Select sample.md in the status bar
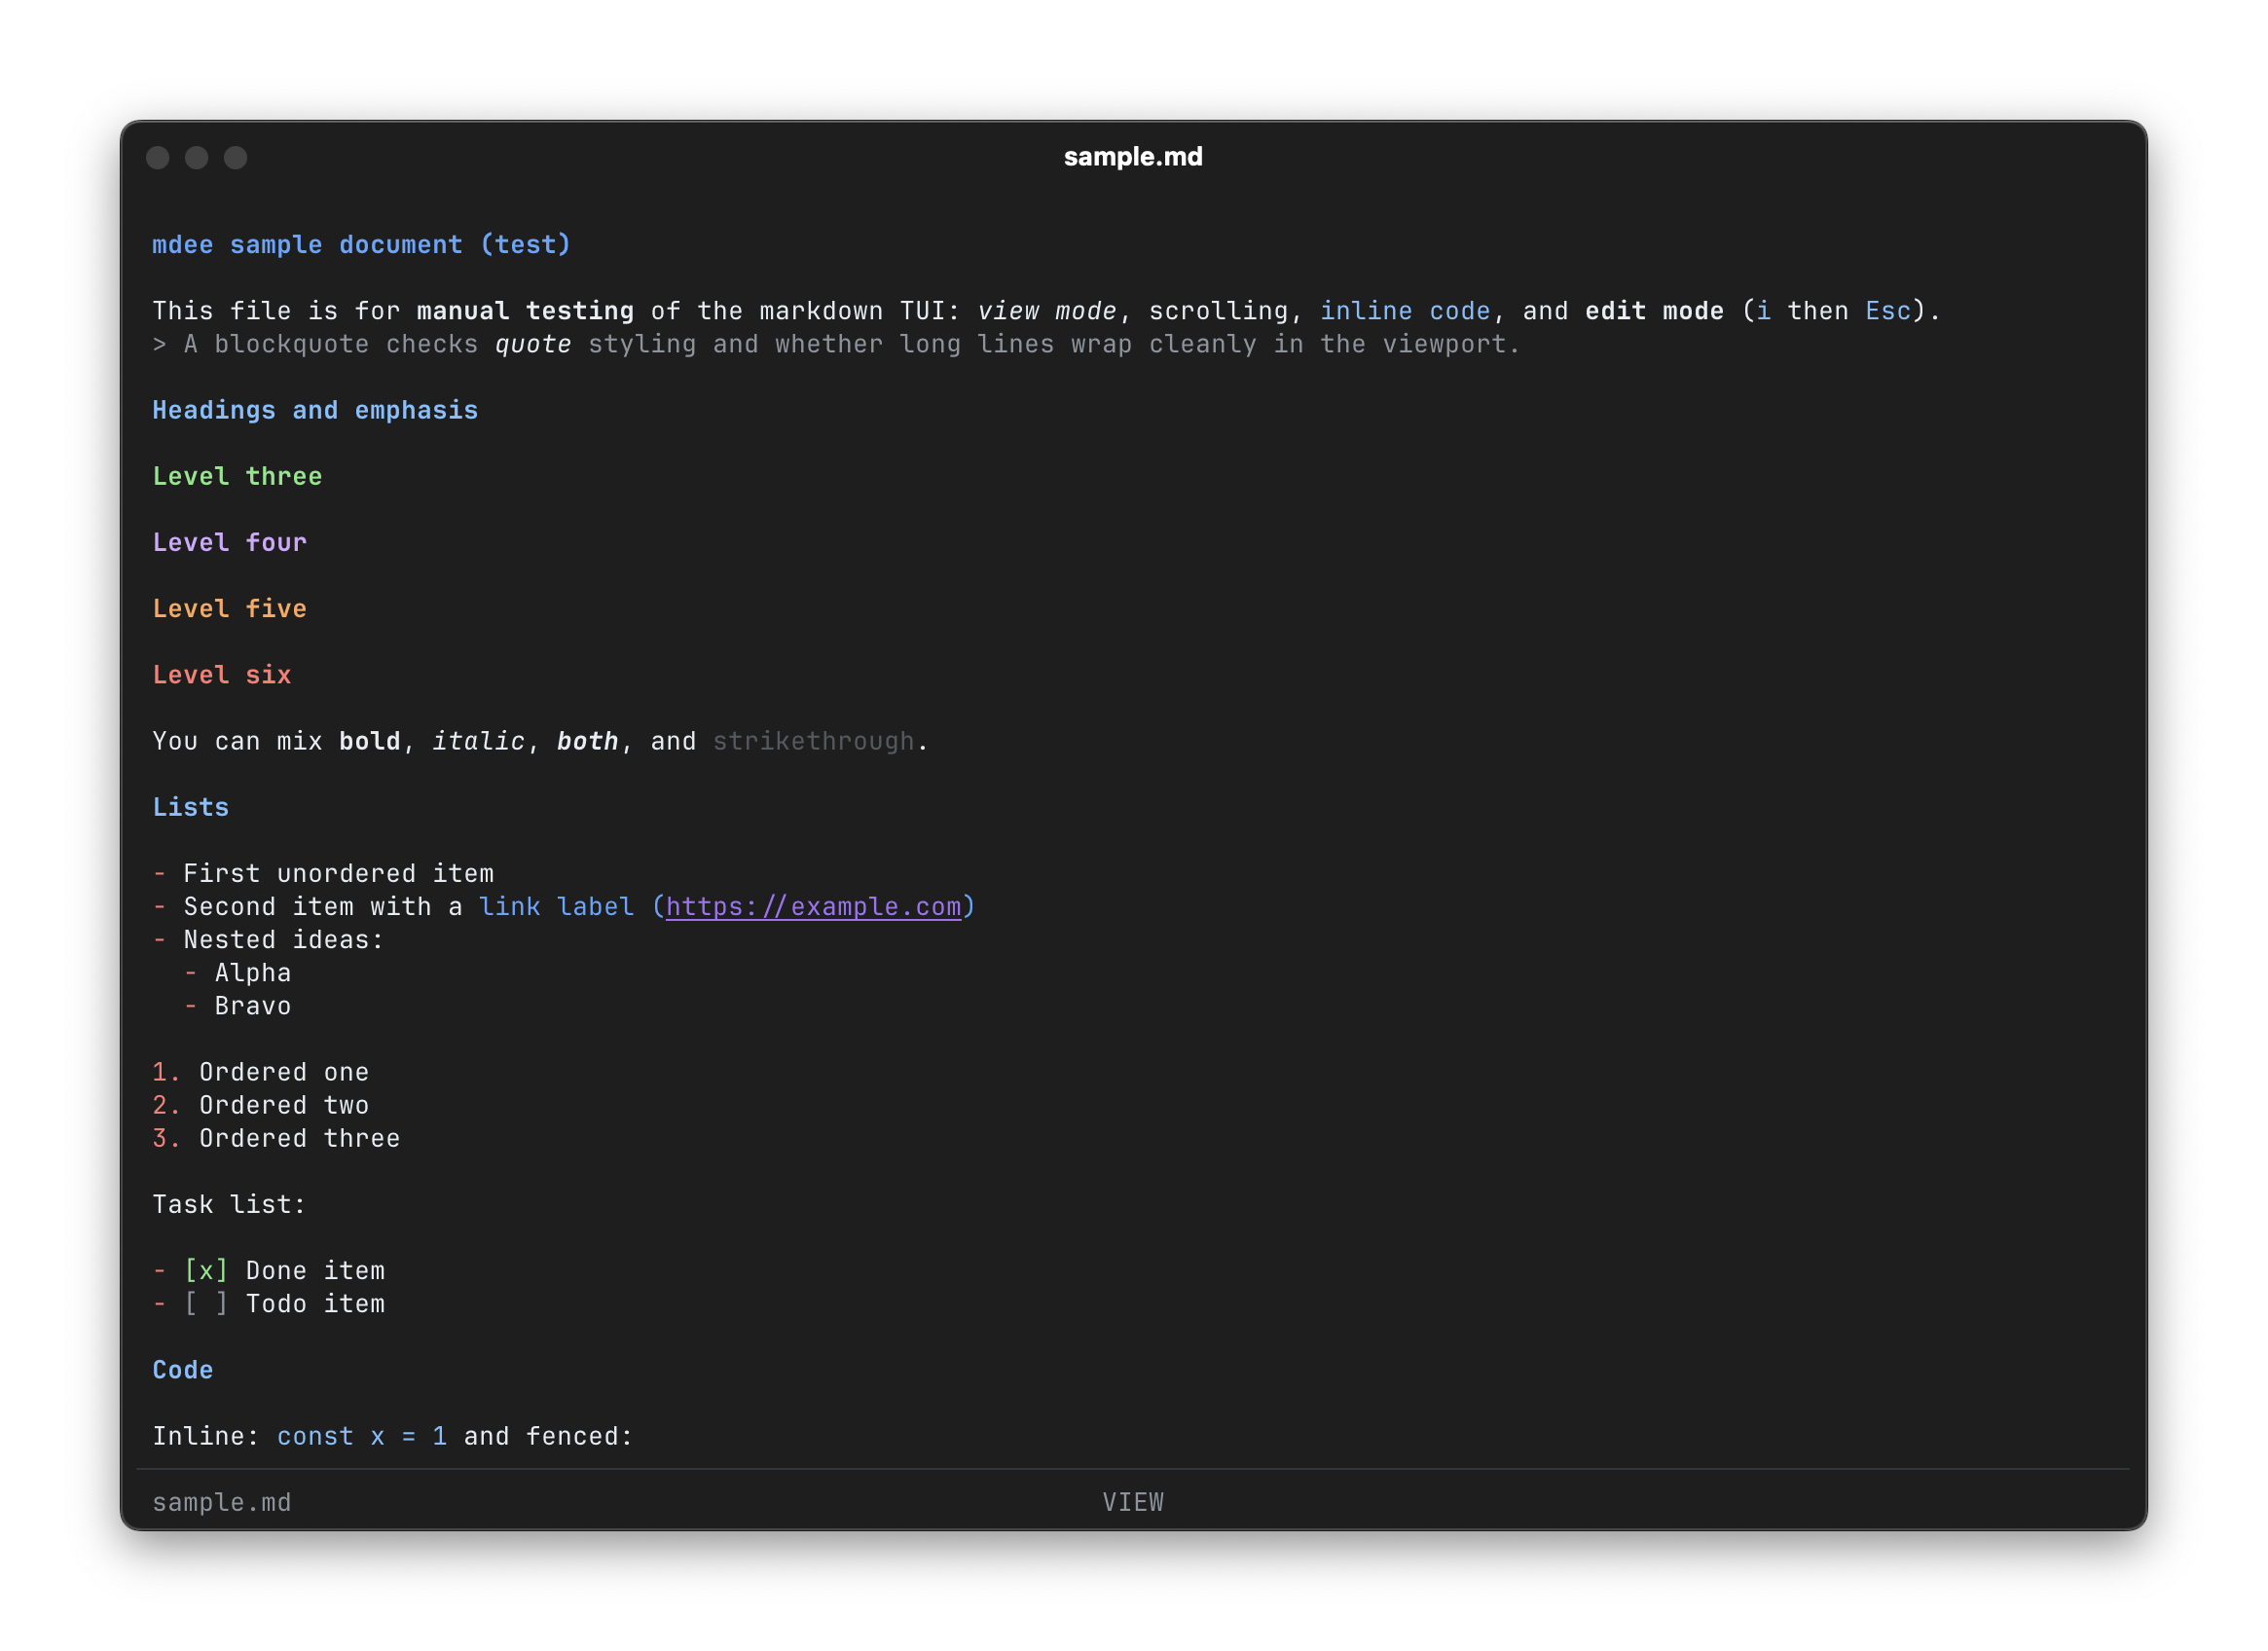This screenshot has height=1651, width=2268. [x=222, y=1501]
